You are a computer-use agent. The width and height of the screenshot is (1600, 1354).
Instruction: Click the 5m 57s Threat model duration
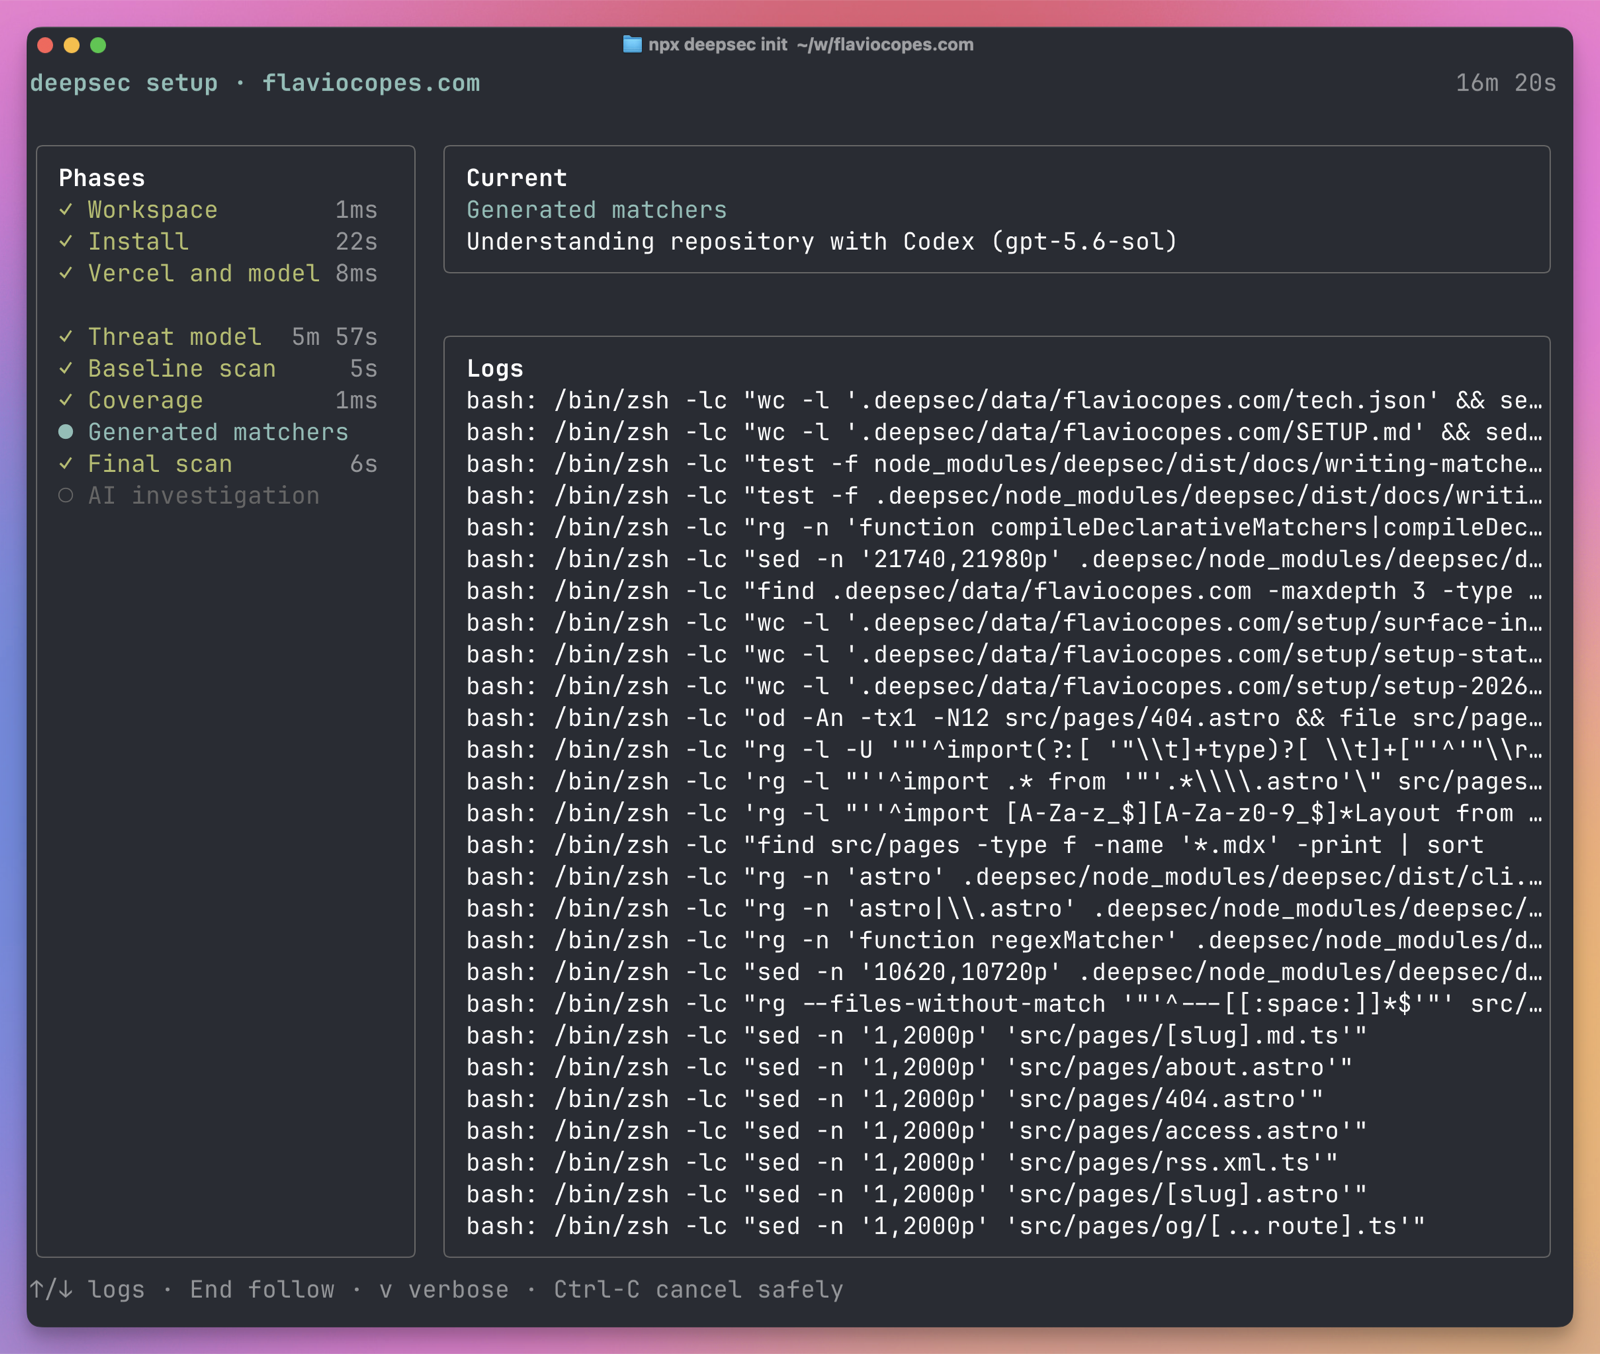[335, 337]
